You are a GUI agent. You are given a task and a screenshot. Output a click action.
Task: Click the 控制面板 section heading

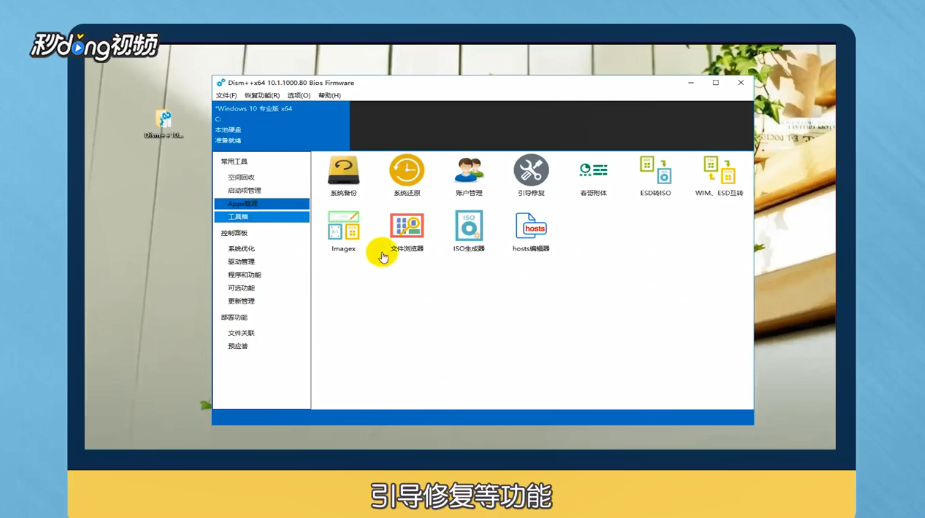(234, 233)
